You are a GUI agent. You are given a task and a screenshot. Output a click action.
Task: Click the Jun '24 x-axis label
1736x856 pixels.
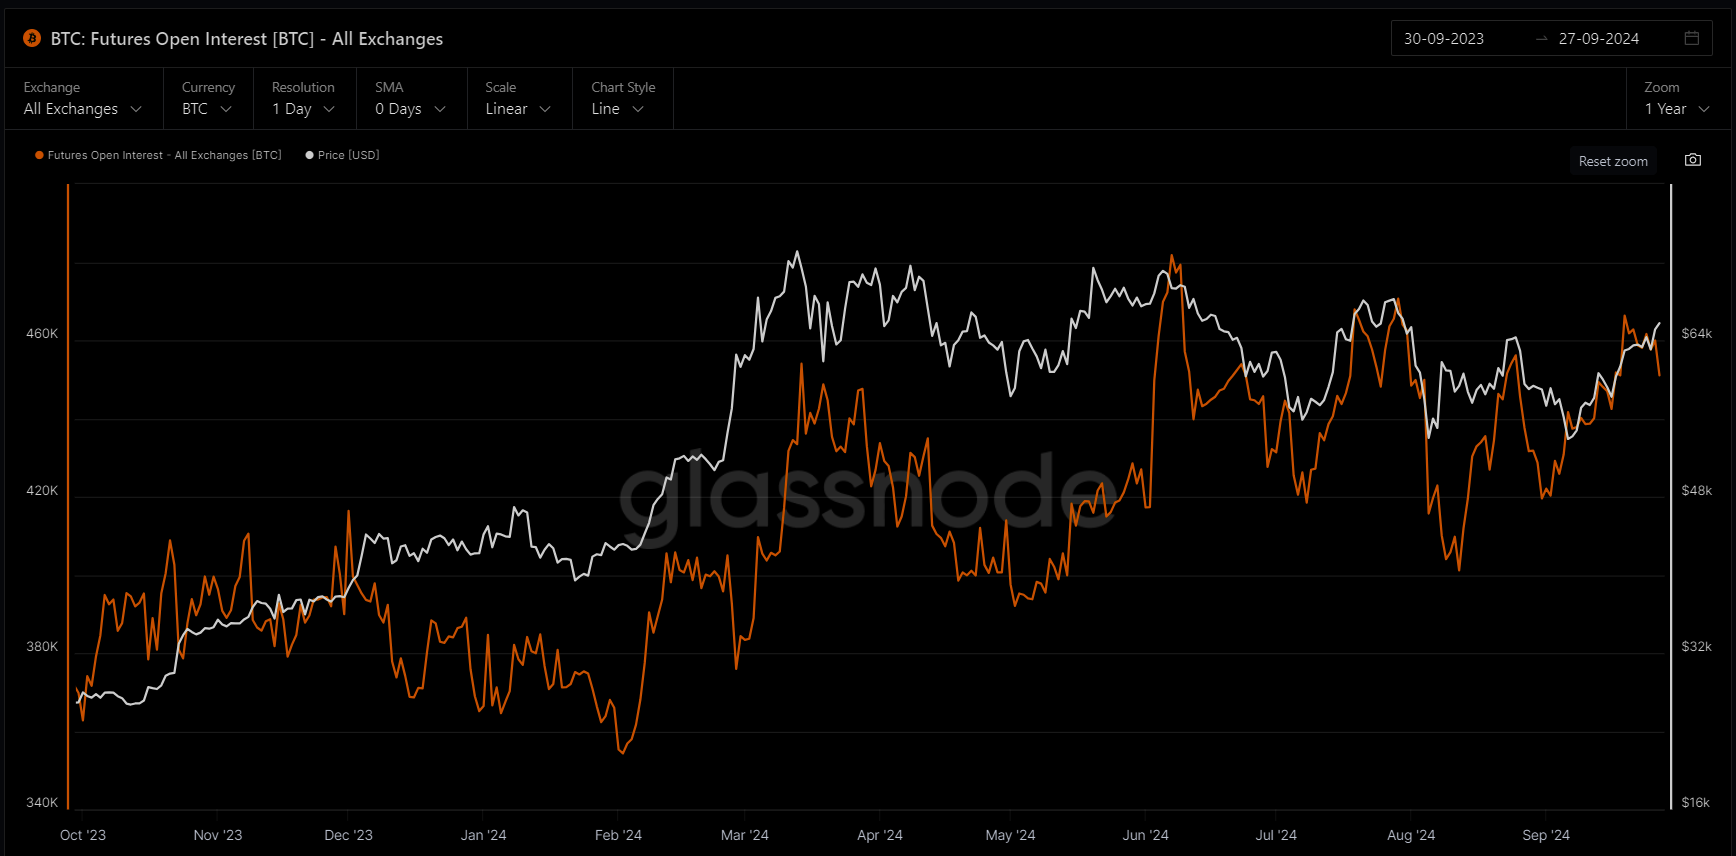(1145, 835)
